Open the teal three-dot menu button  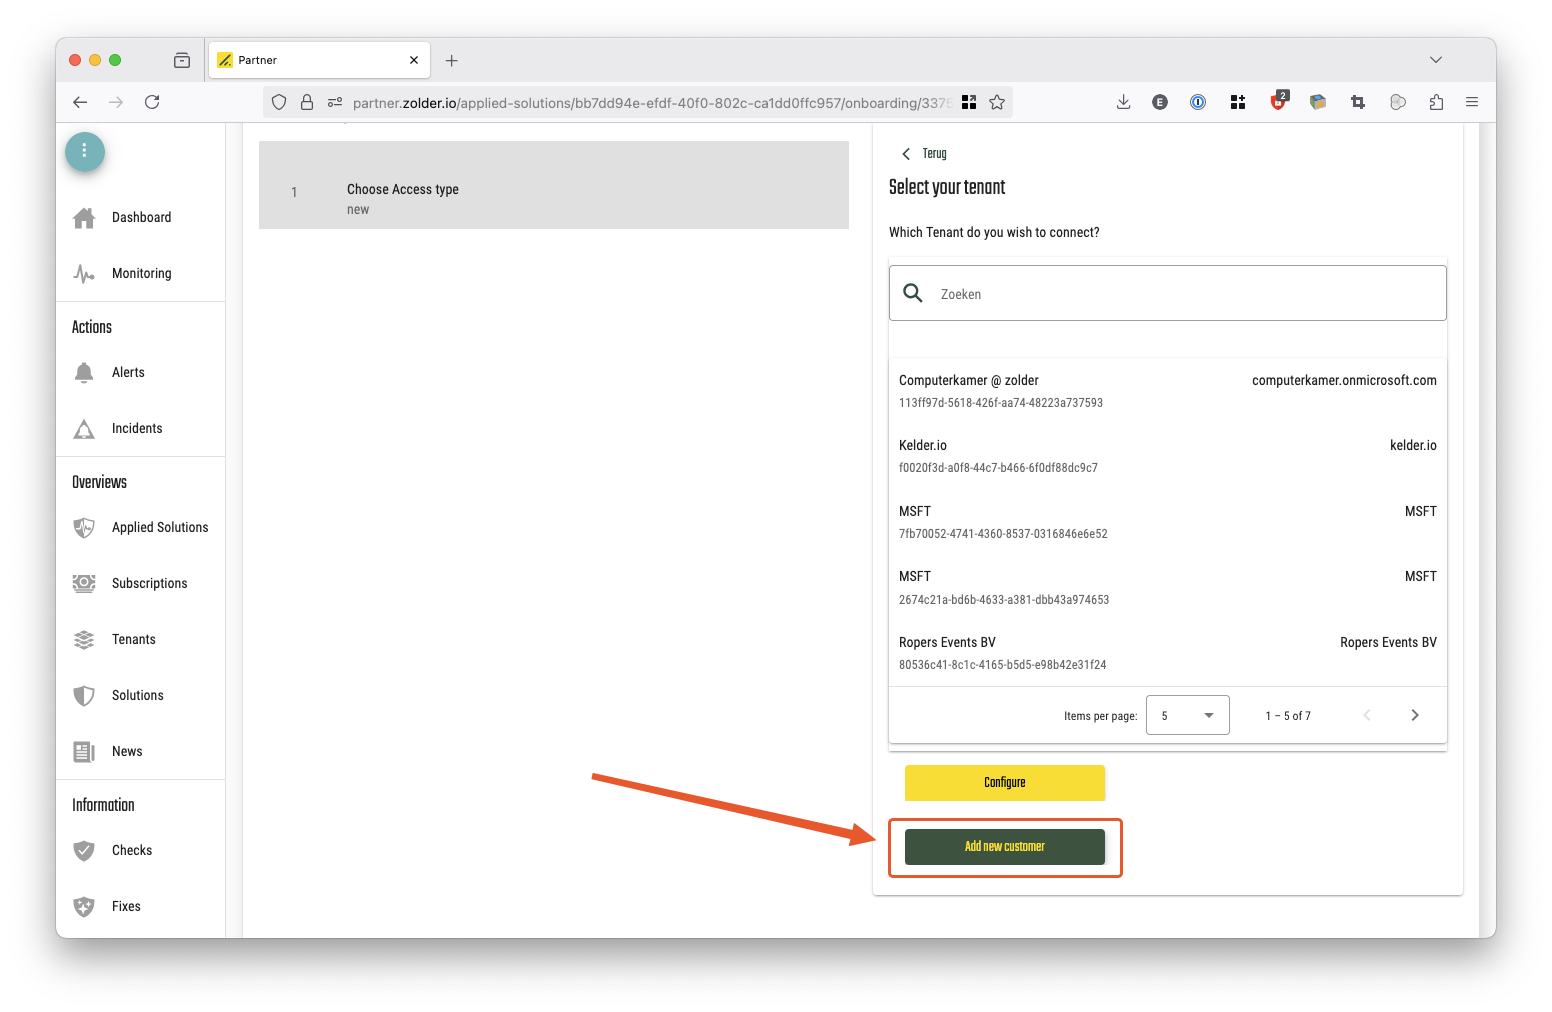(x=85, y=151)
